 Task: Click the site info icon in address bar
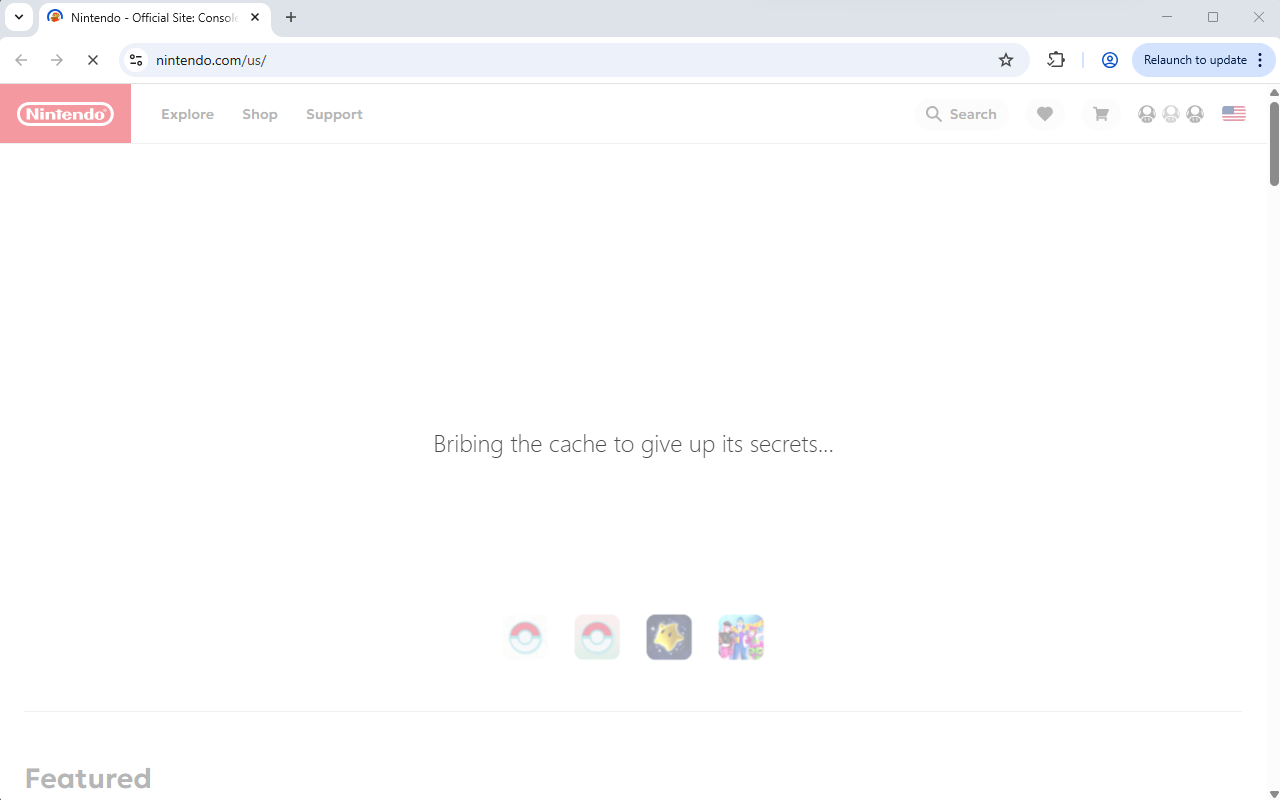click(x=135, y=59)
